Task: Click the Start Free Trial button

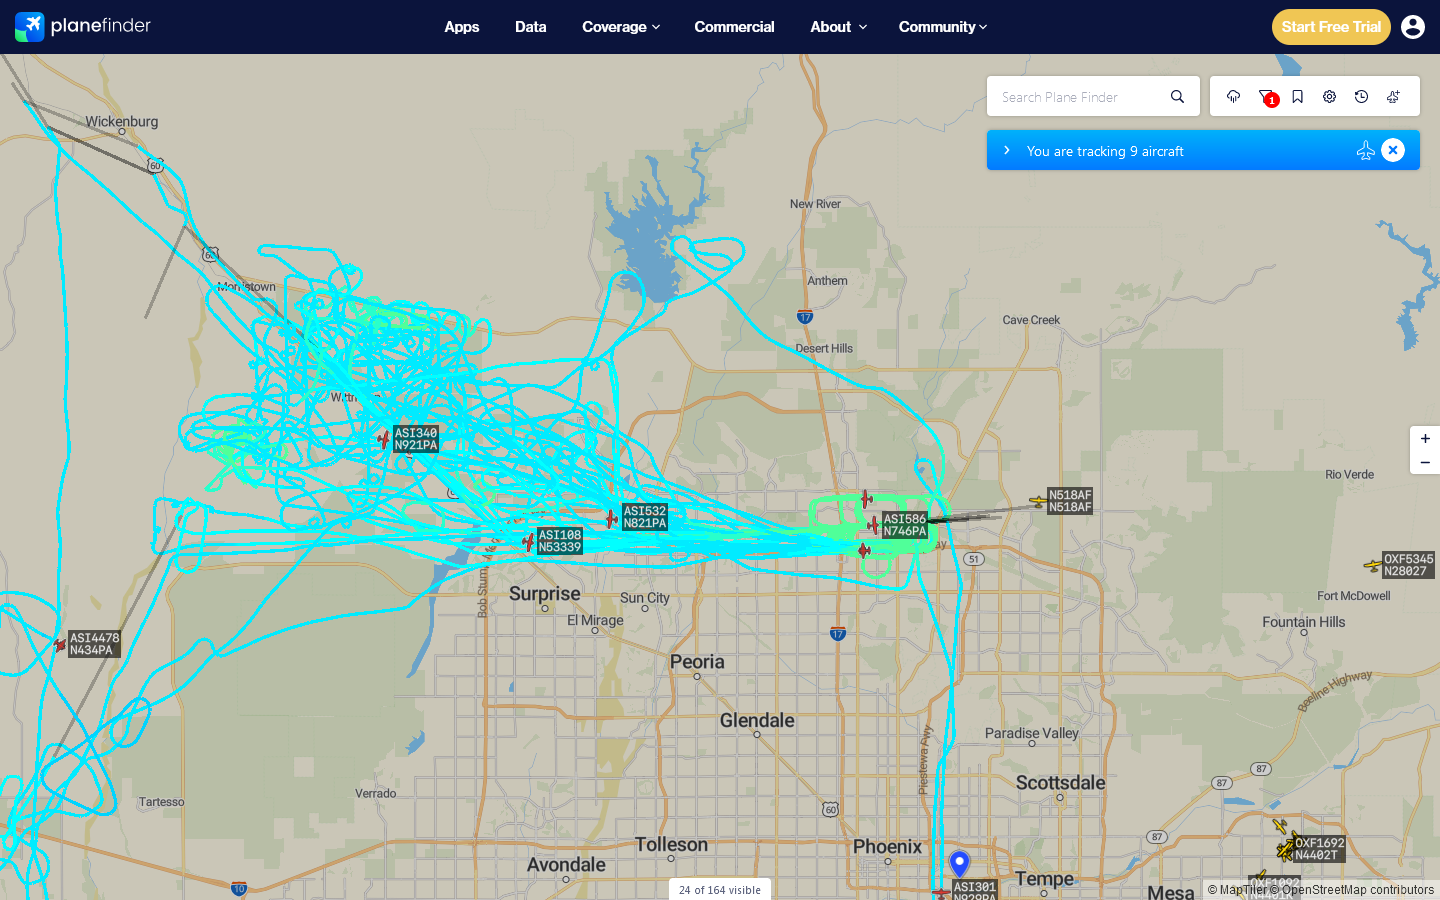Action: [1331, 27]
